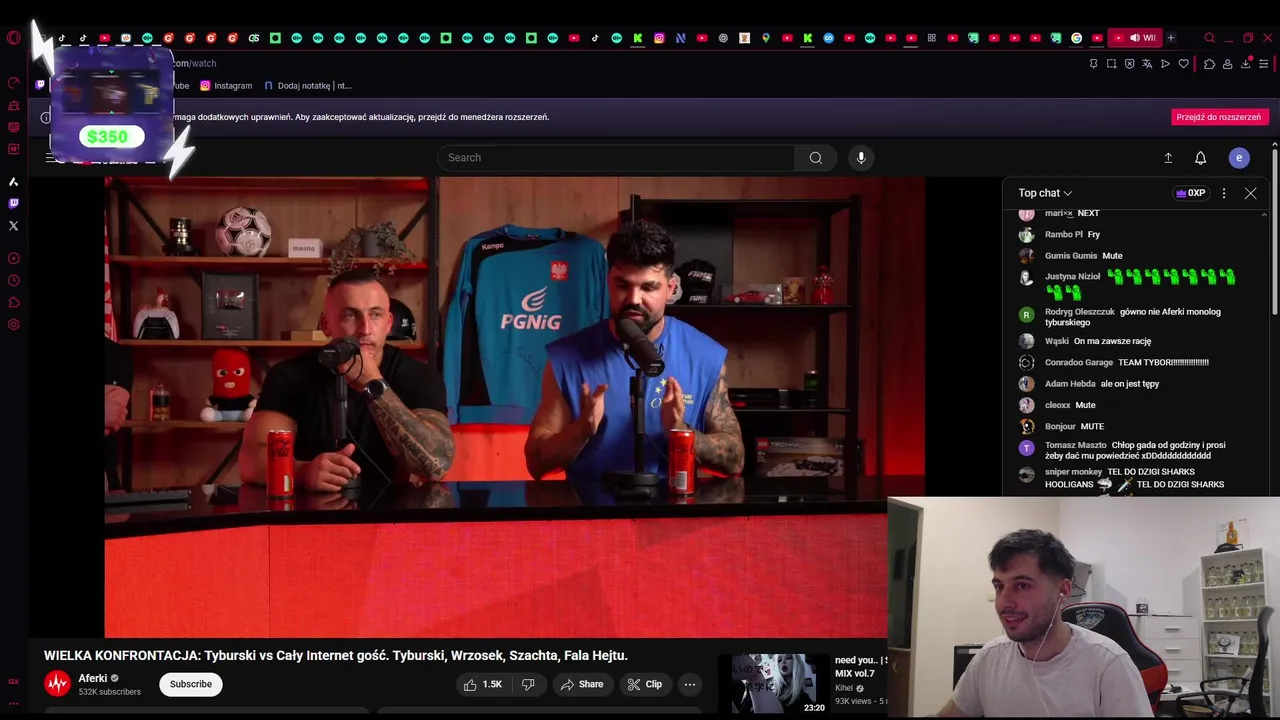Open the Aferki channel avatar
Viewport: 1280px width, 720px height.
click(x=57, y=684)
